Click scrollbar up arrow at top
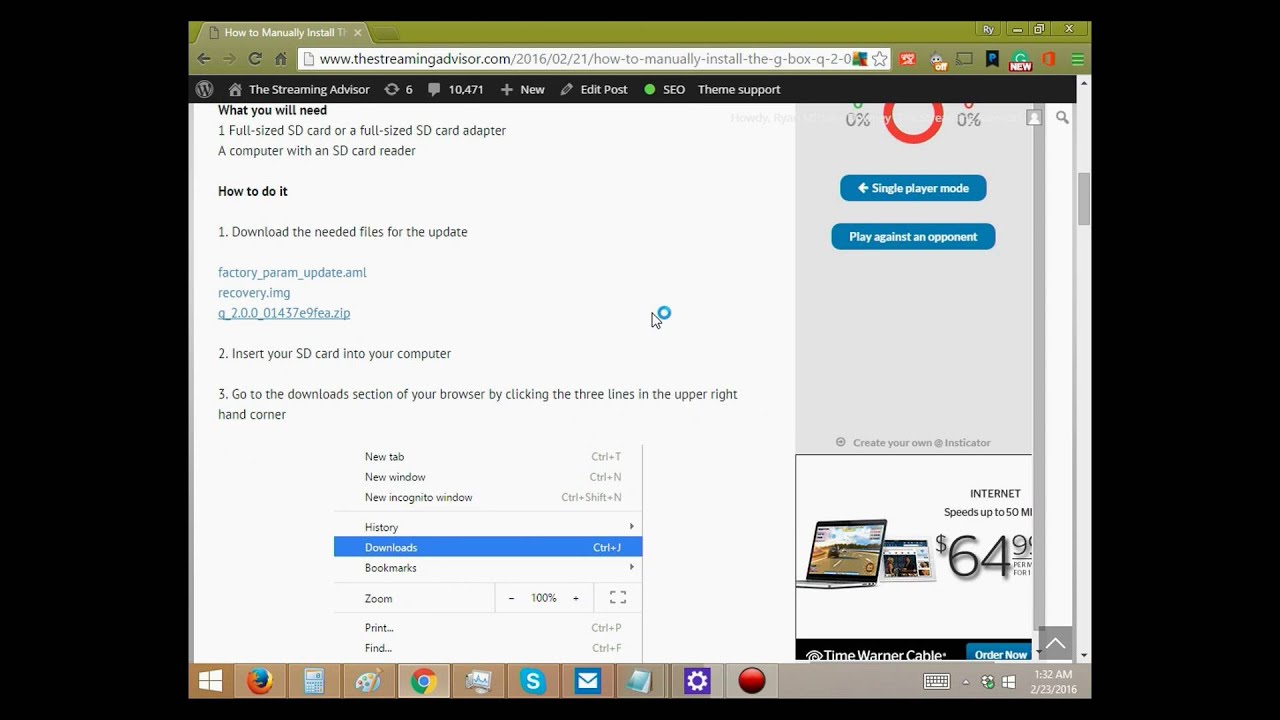Image resolution: width=1280 pixels, height=720 pixels. tap(1083, 82)
